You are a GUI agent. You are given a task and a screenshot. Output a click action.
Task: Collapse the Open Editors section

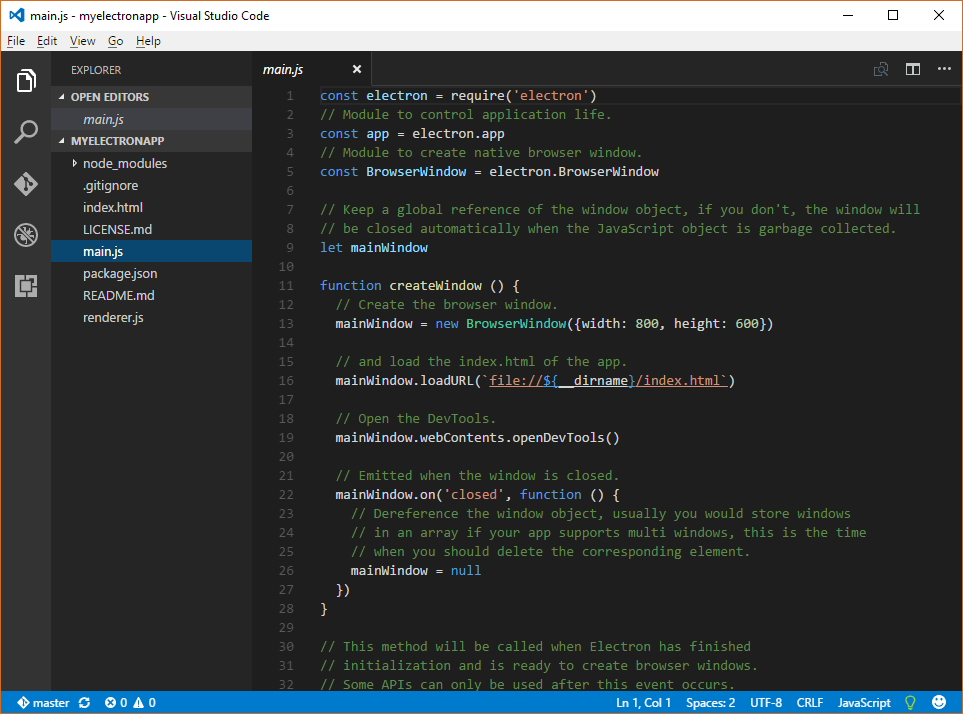coord(61,97)
